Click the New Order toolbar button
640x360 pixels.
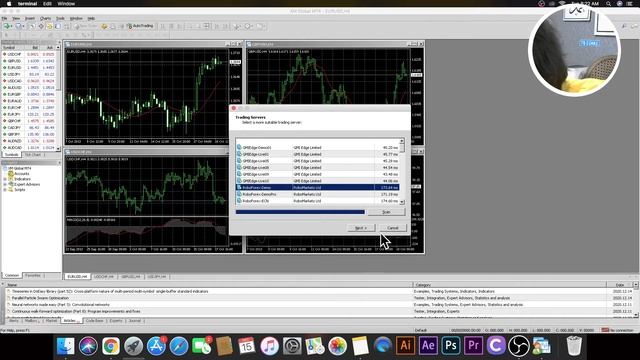(x=87, y=26)
